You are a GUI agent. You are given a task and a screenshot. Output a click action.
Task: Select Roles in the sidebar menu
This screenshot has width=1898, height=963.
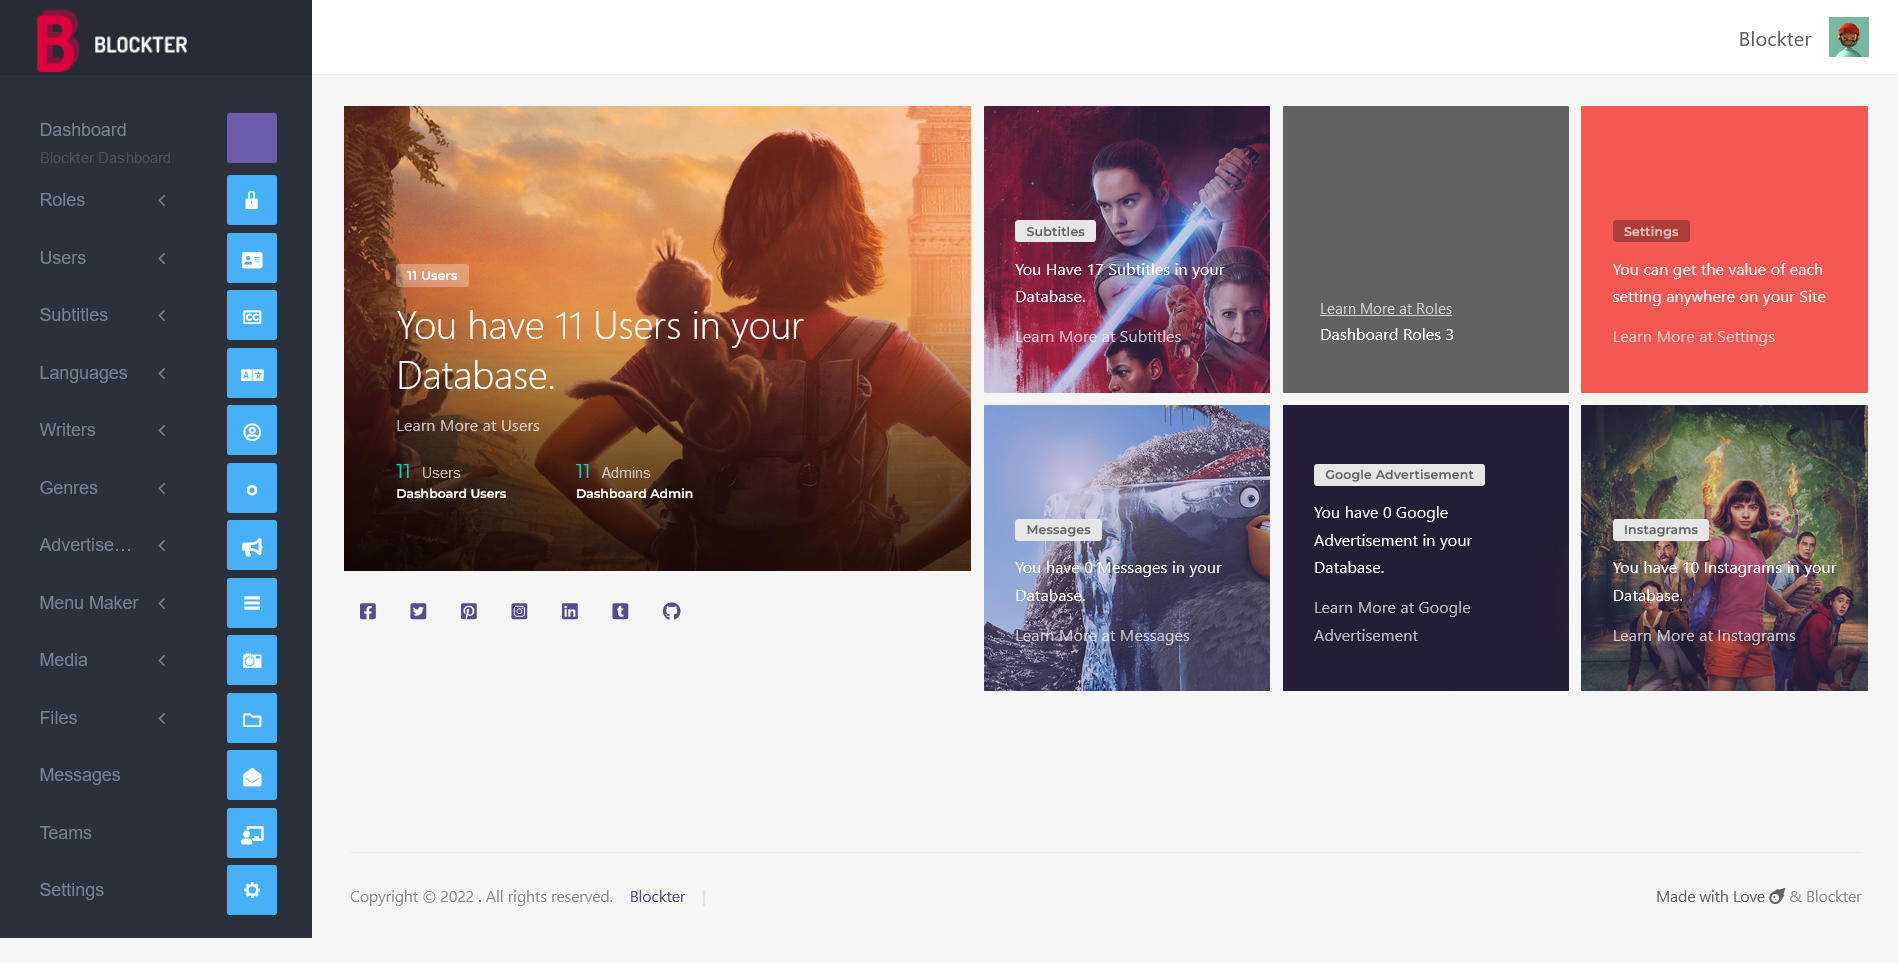(x=62, y=200)
